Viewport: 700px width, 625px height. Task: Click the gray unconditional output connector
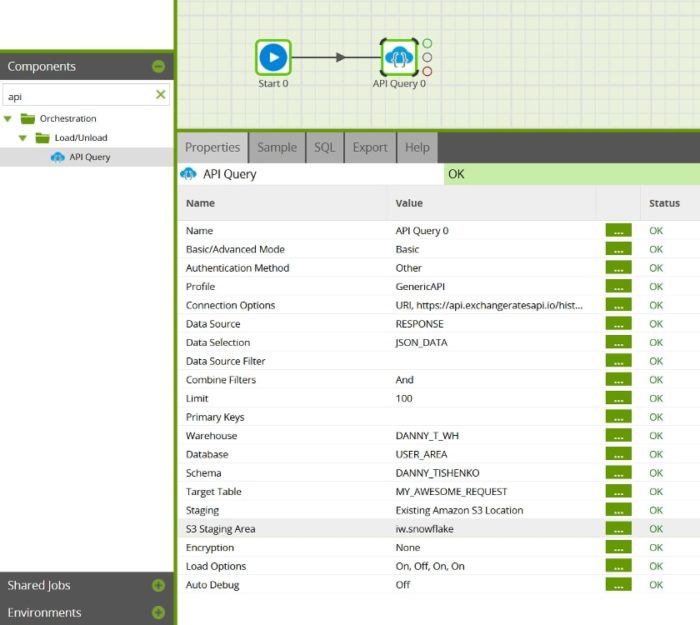click(x=427, y=57)
